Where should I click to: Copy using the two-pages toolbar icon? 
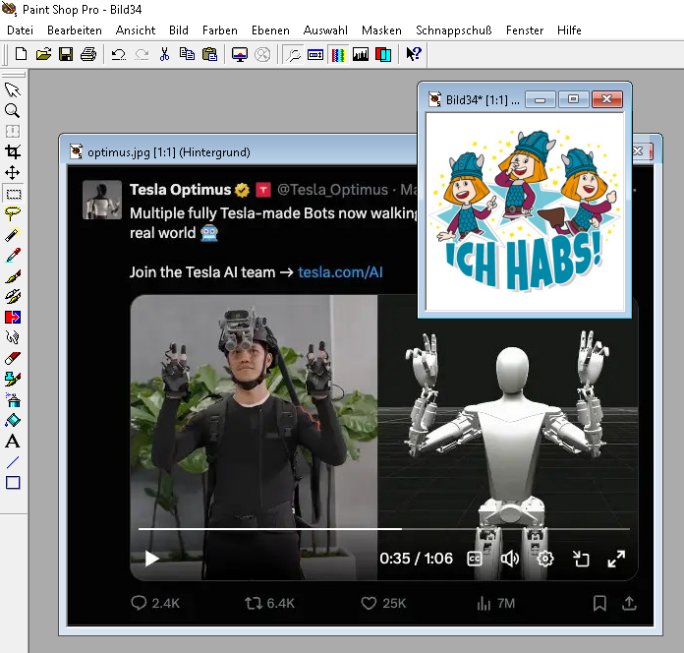point(187,55)
